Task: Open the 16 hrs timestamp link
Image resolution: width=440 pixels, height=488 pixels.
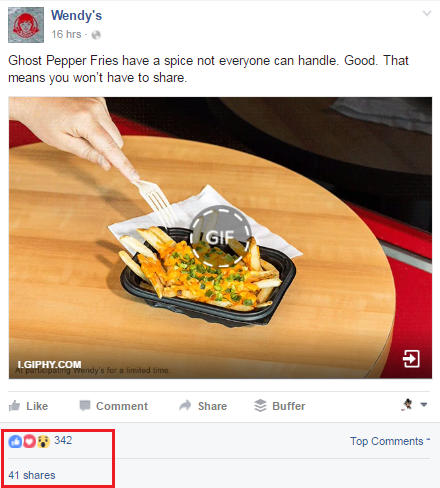Action: click(66, 34)
